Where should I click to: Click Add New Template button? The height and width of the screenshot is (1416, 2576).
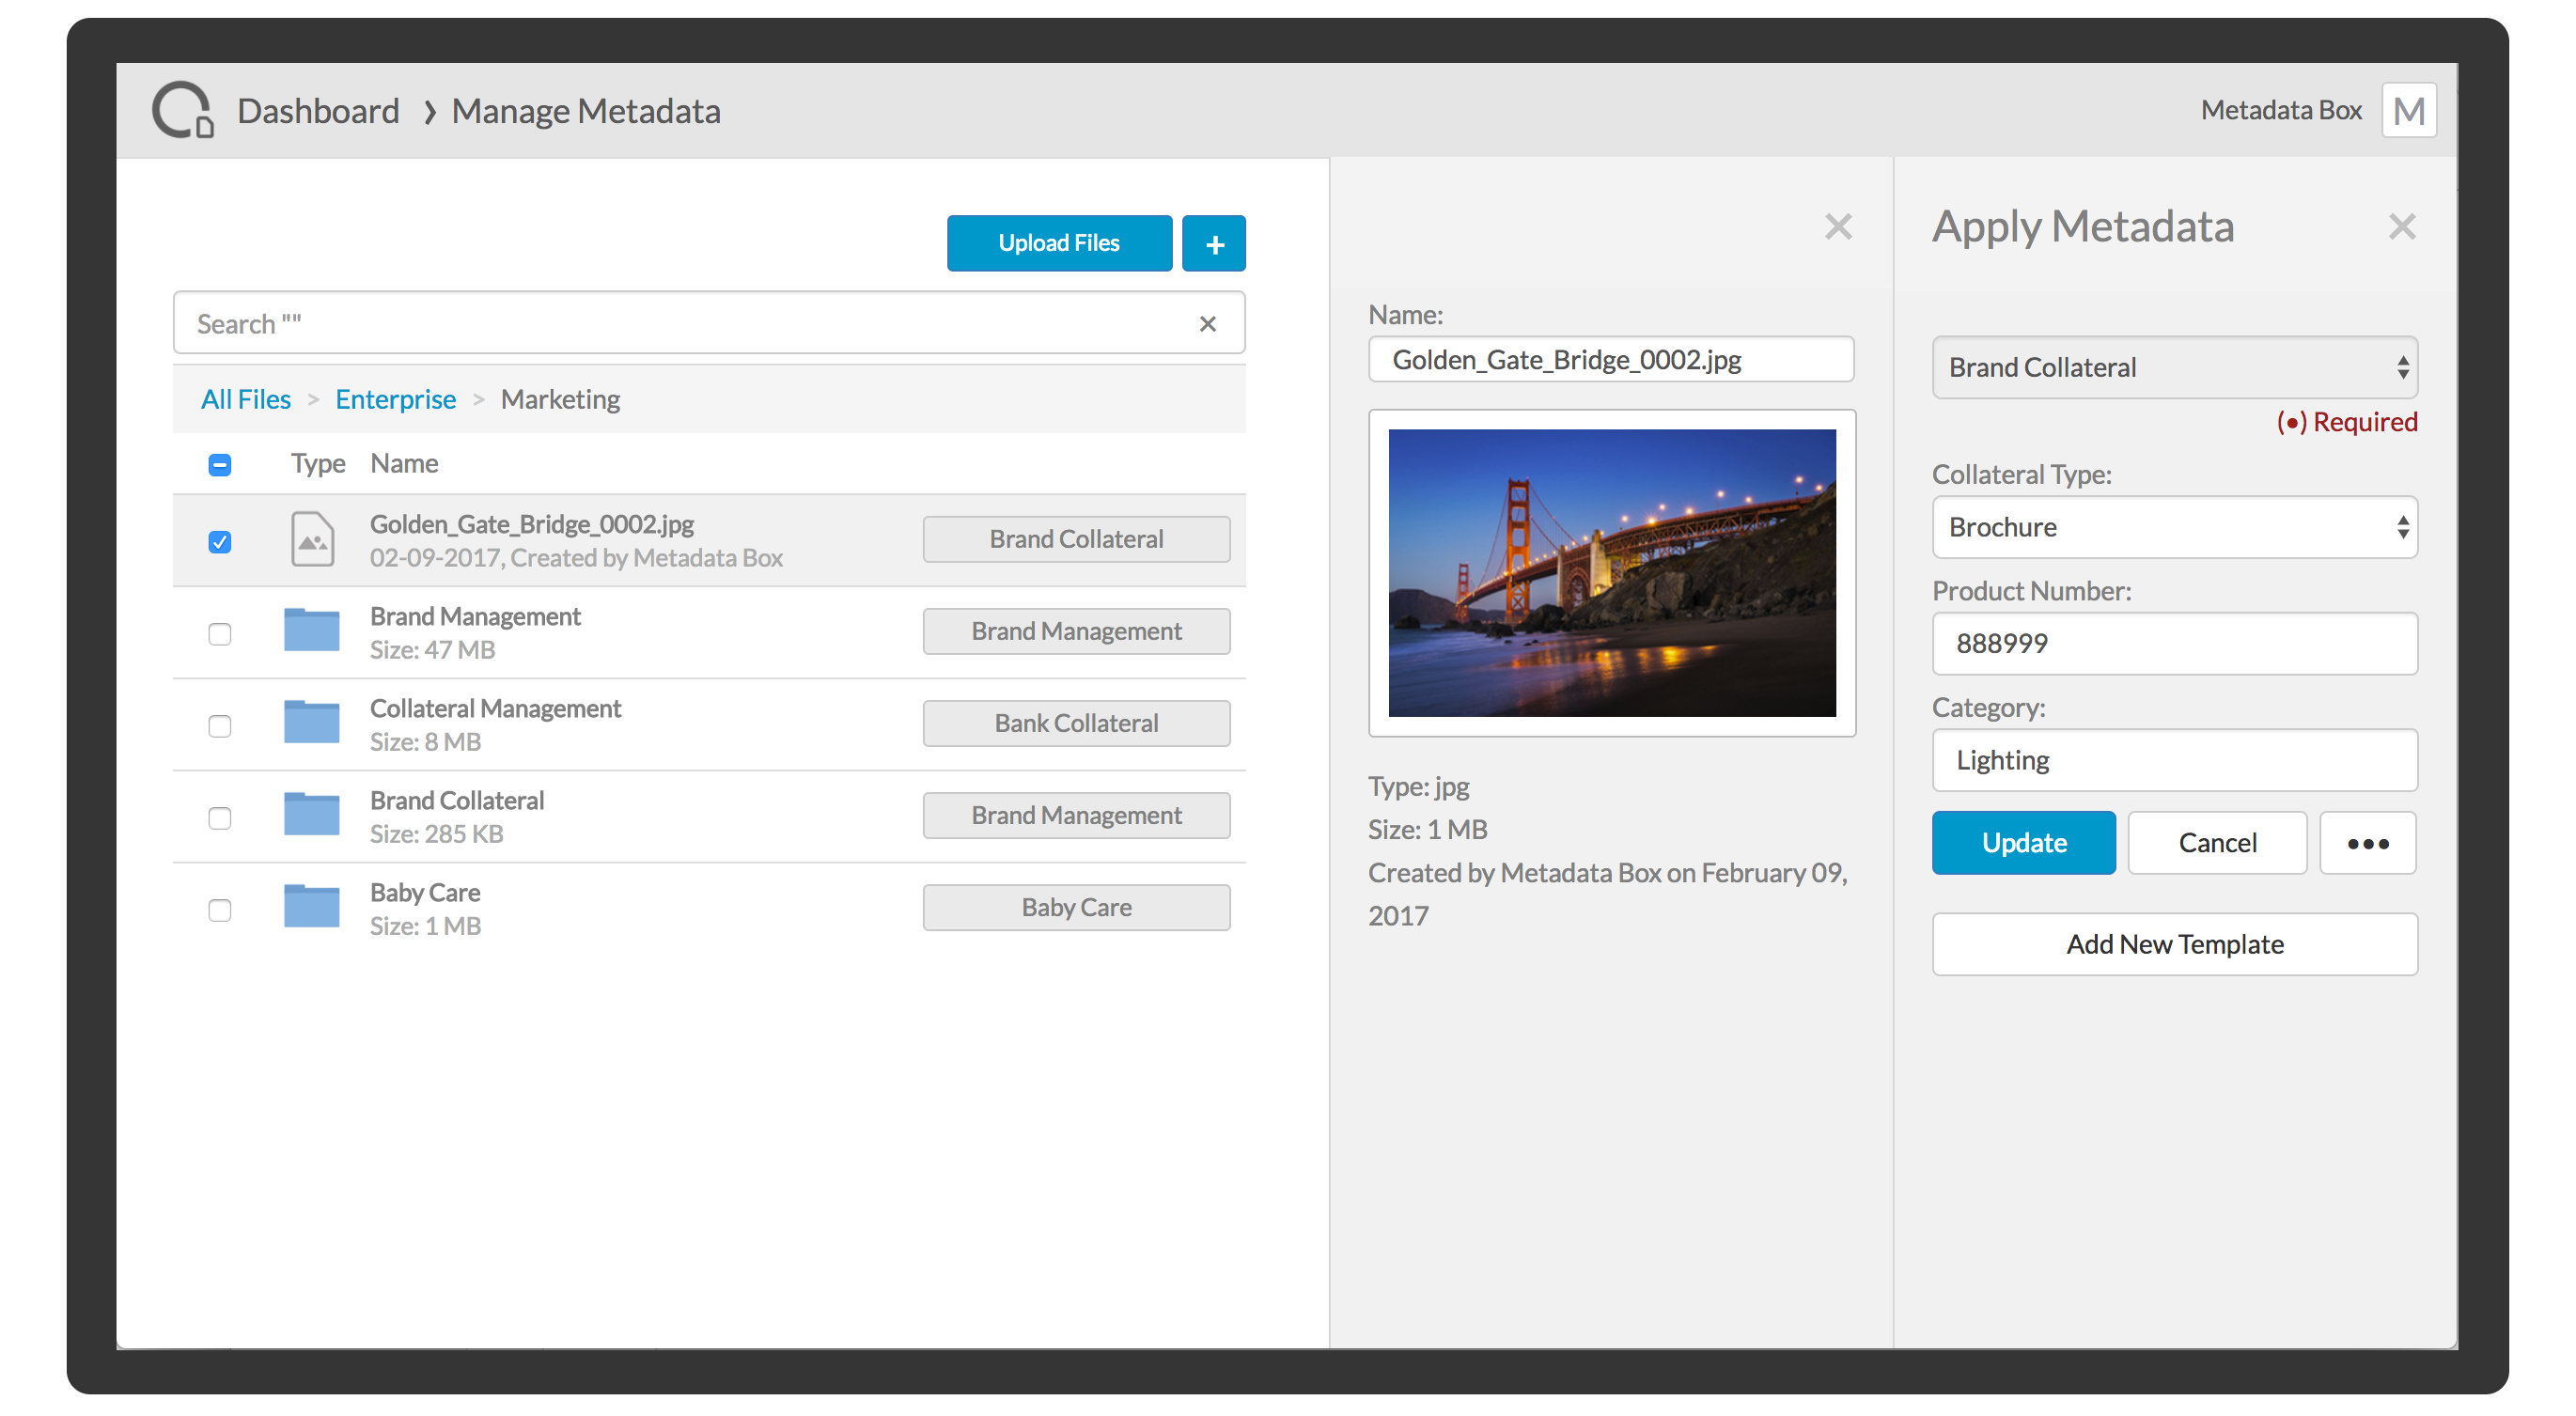2174,944
